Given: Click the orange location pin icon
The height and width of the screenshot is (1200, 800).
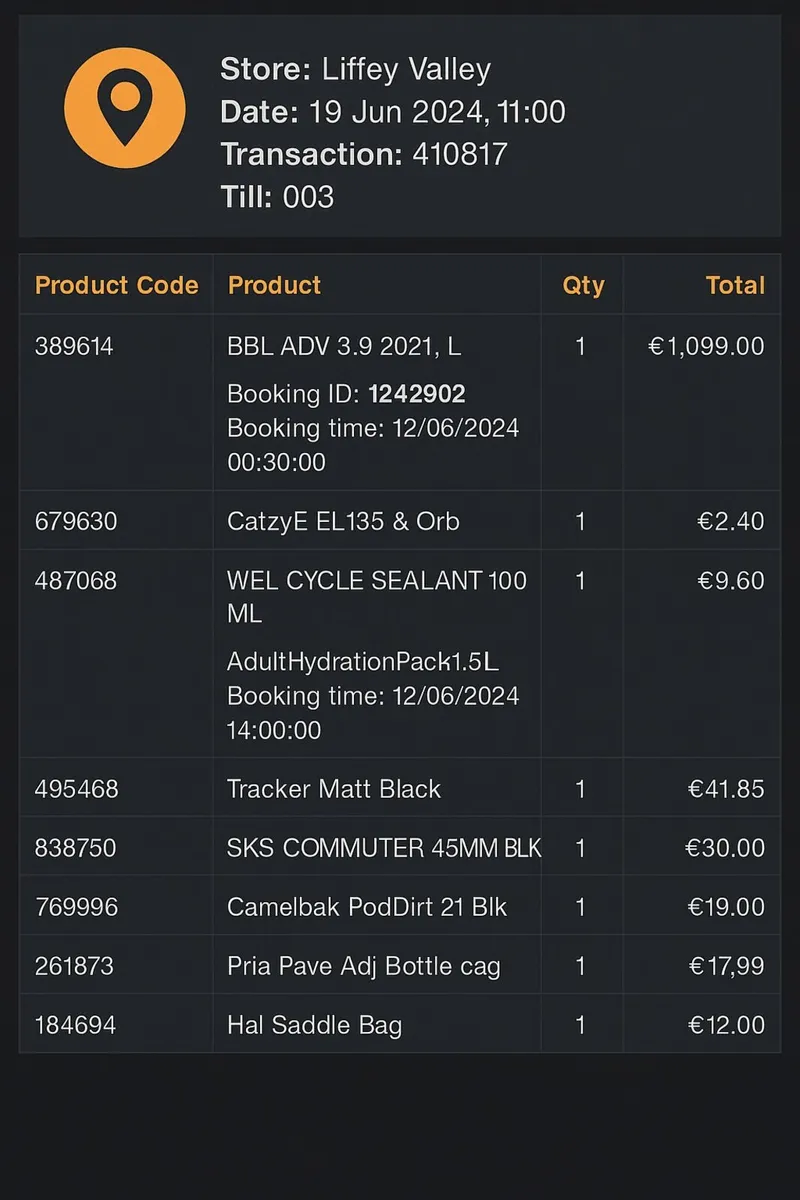Looking at the screenshot, I should click(125, 108).
